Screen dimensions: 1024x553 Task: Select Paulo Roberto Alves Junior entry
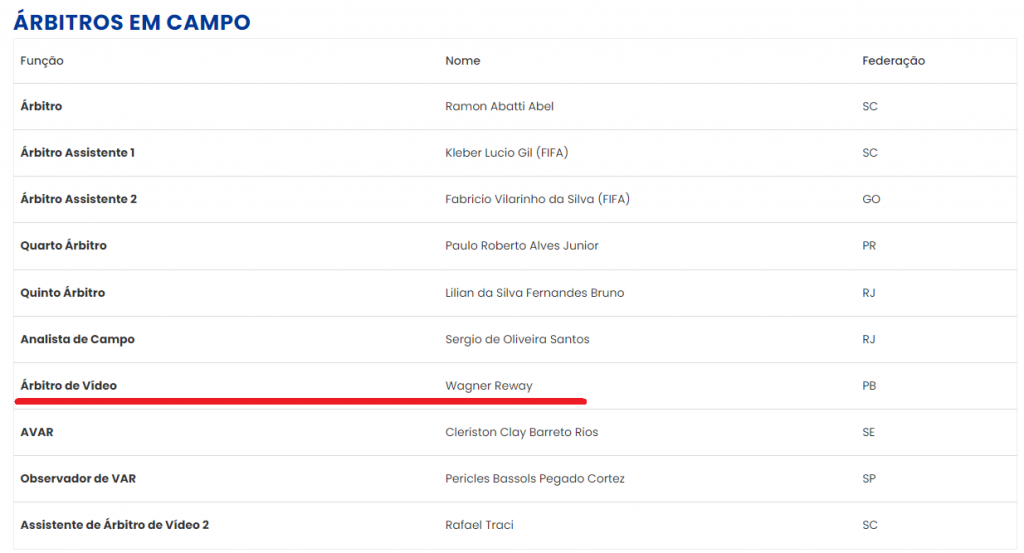tap(522, 245)
